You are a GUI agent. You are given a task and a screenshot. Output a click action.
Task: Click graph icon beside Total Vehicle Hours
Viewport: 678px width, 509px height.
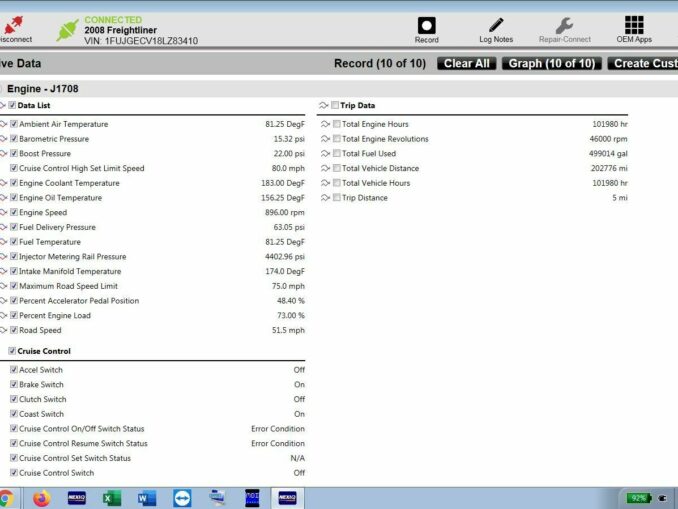326,183
